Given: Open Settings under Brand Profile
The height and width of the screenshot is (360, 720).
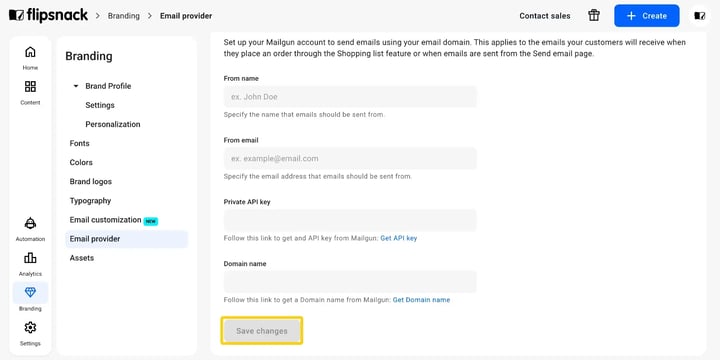Looking at the screenshot, I should (x=100, y=105).
